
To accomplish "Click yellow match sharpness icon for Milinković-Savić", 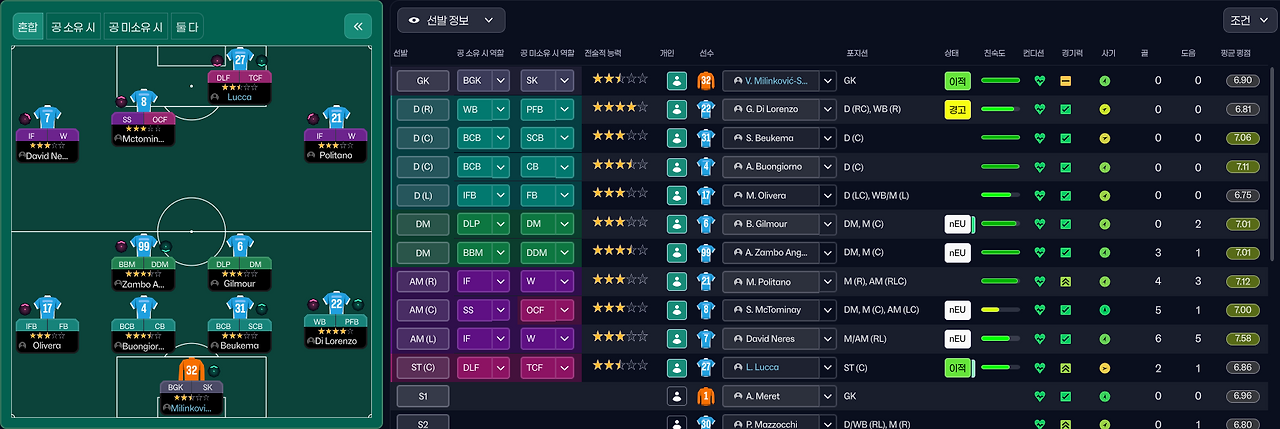I will coord(1066,81).
